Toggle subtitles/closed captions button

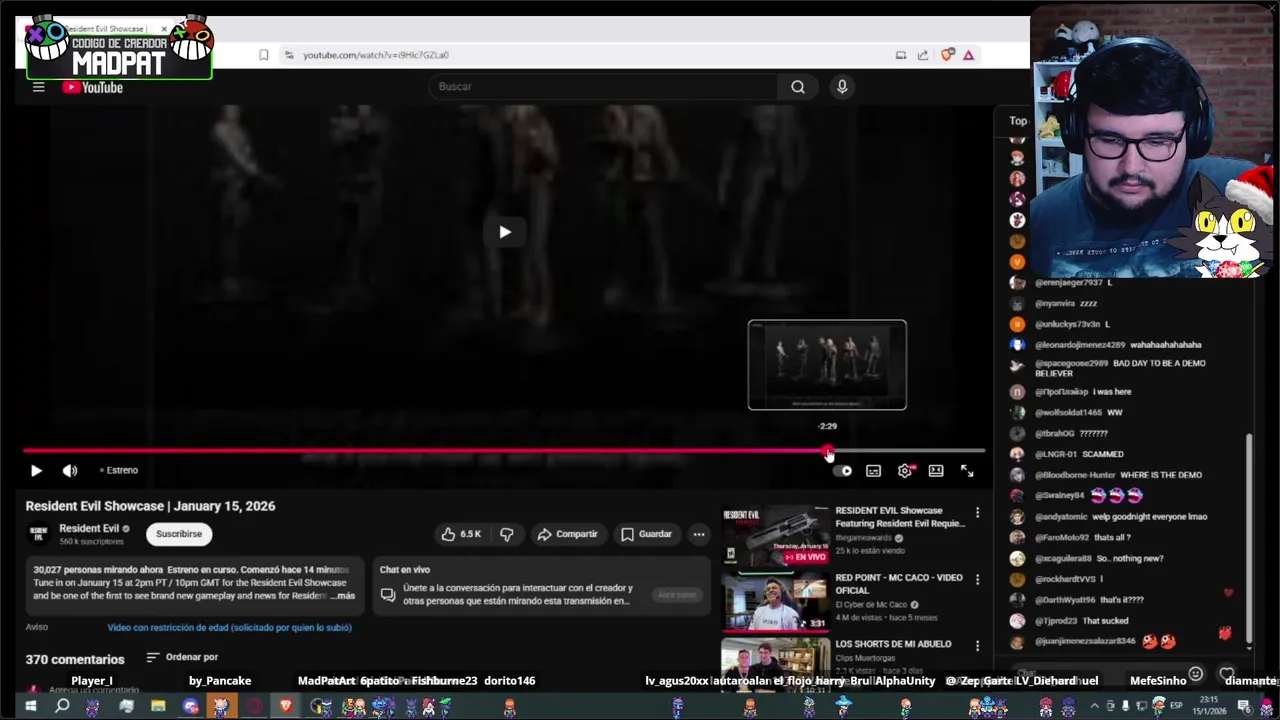[x=873, y=470]
